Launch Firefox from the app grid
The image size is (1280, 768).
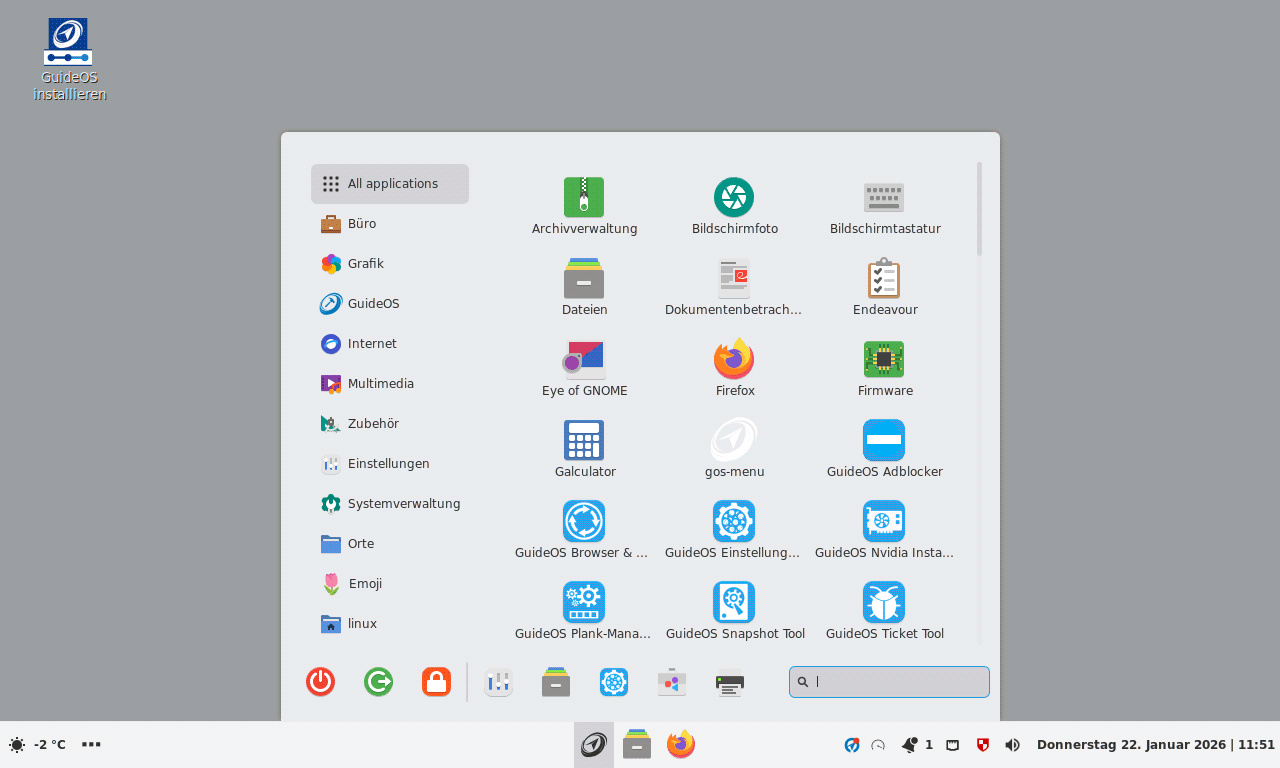[x=734, y=359]
